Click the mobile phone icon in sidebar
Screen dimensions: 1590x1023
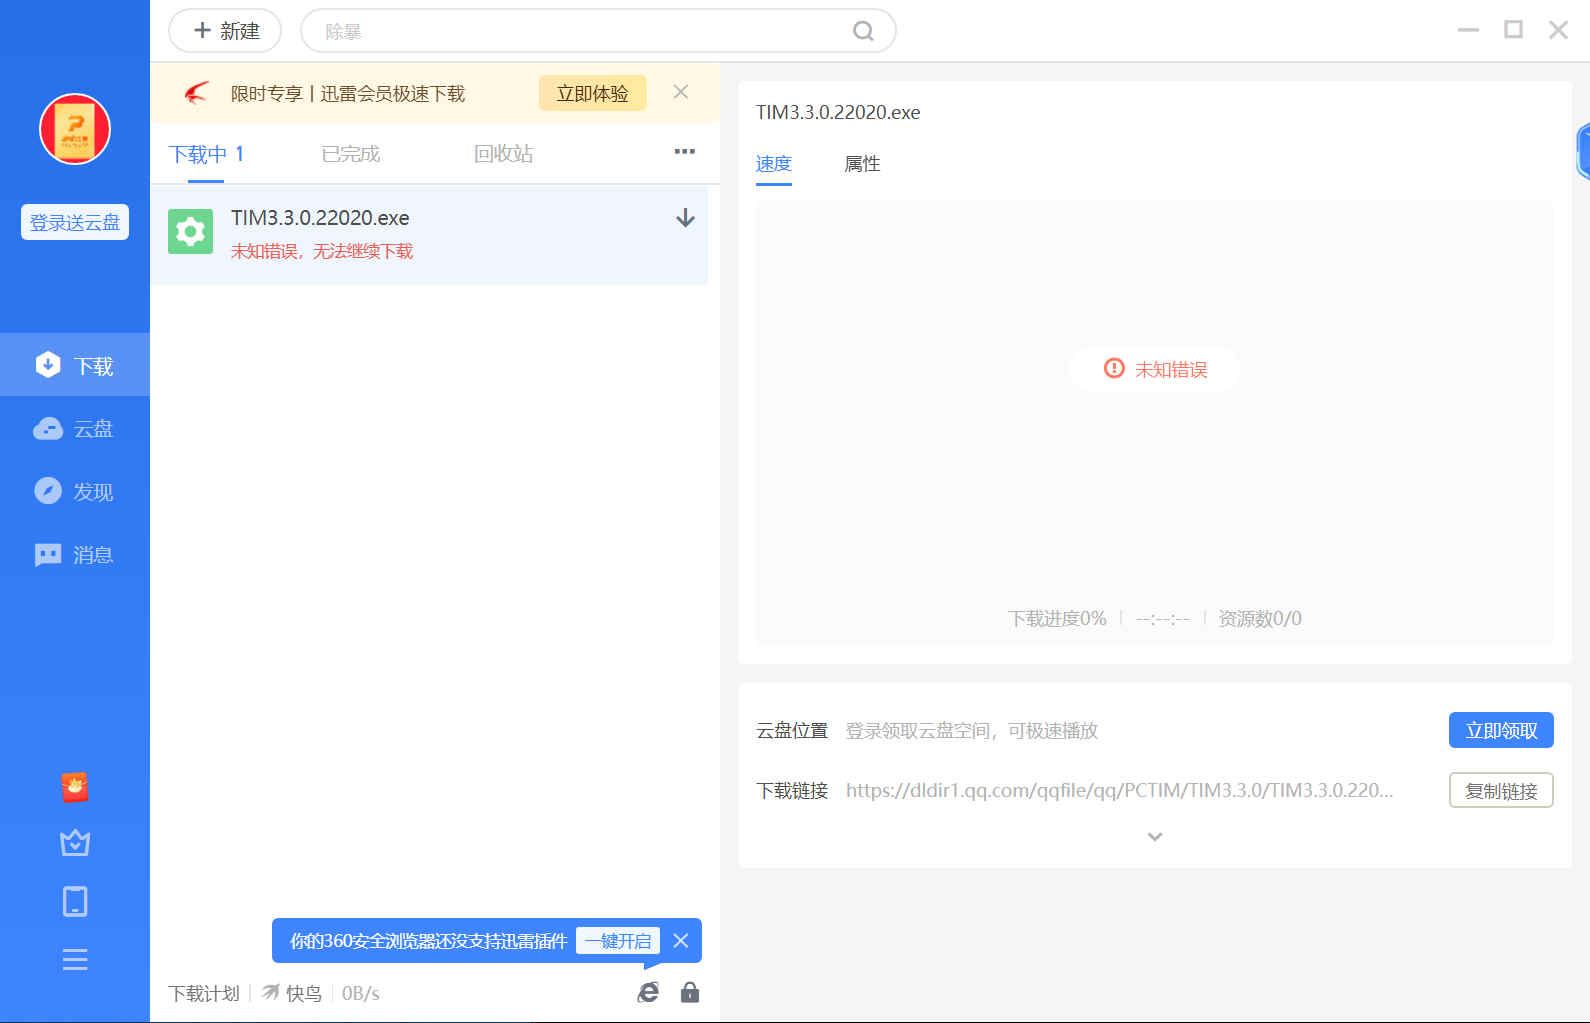75,901
